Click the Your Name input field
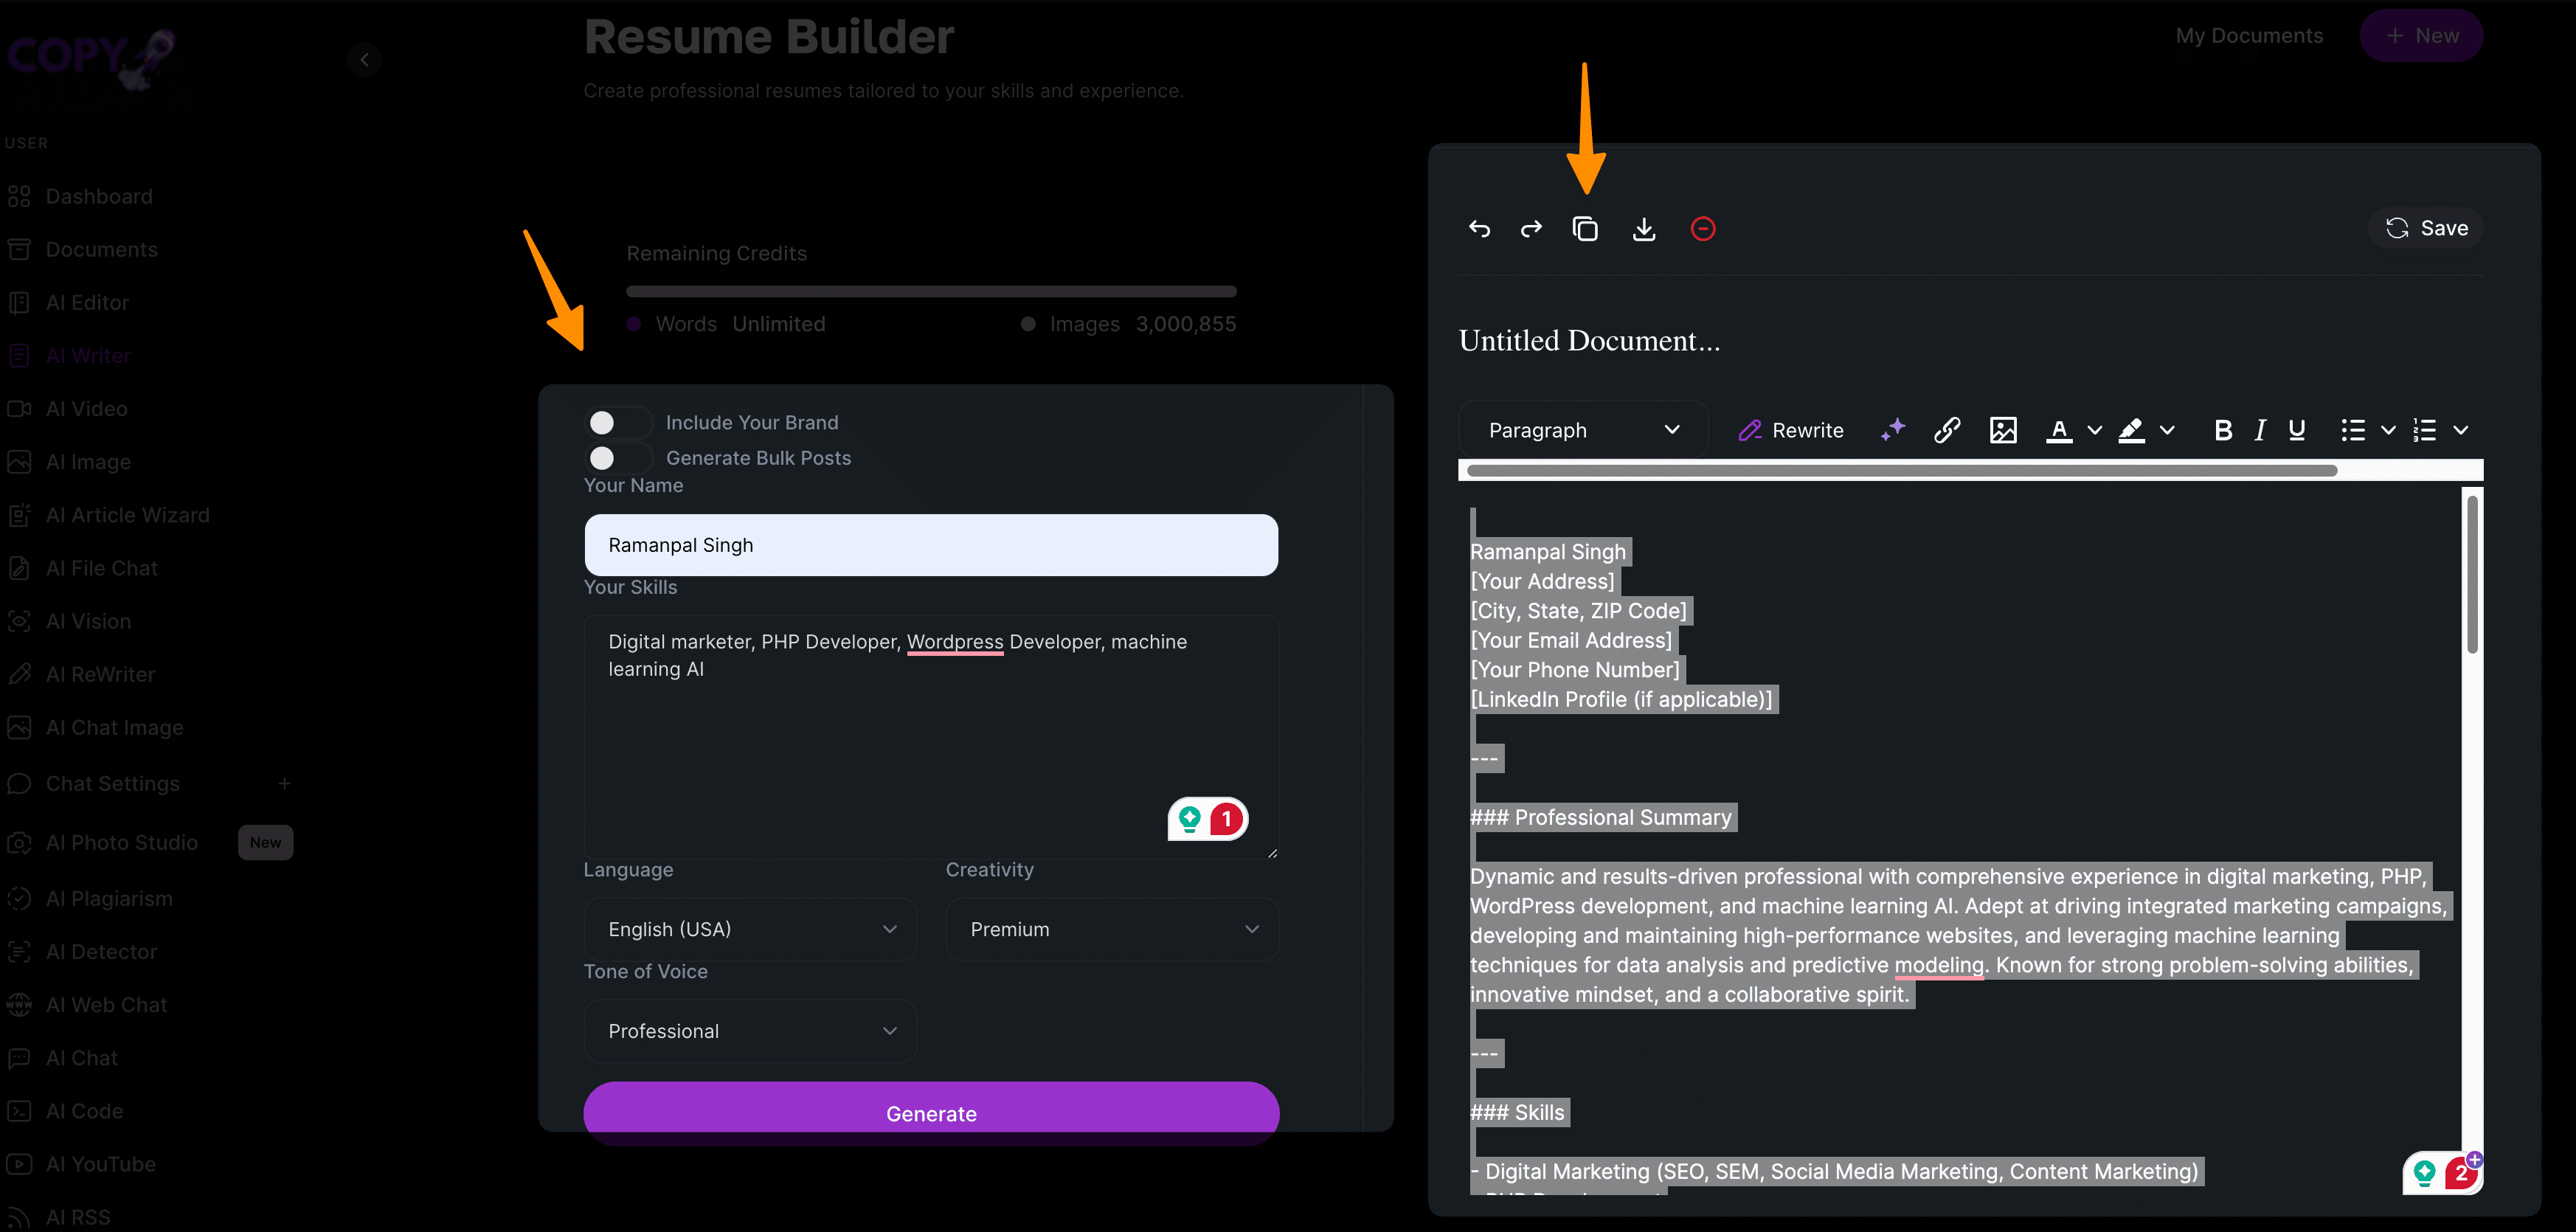The image size is (2576, 1232). [930, 544]
